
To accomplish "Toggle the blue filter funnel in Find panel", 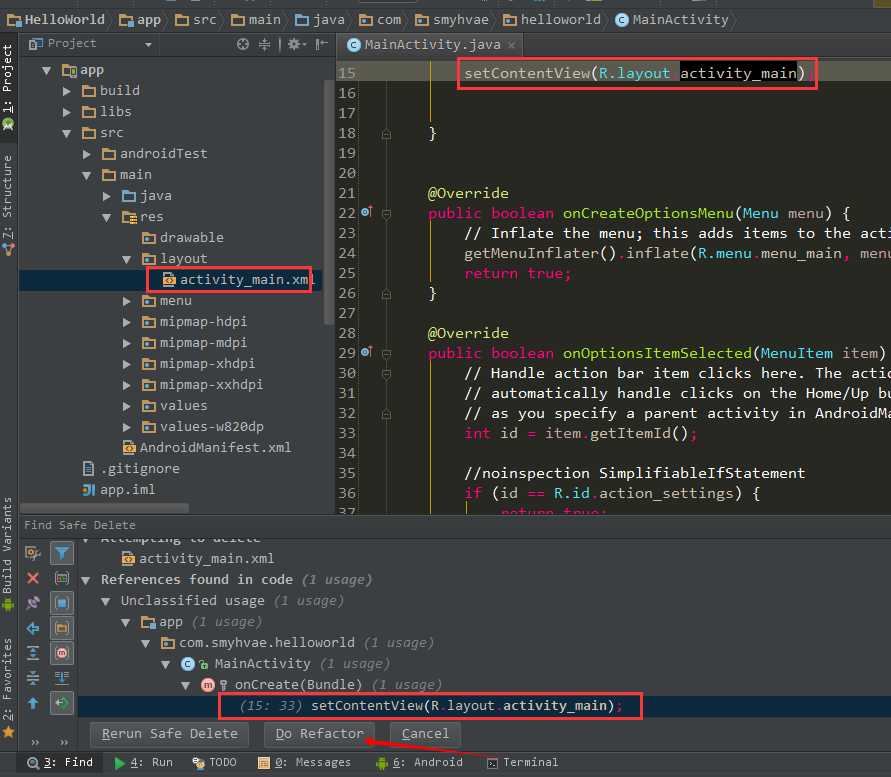I will [62, 553].
